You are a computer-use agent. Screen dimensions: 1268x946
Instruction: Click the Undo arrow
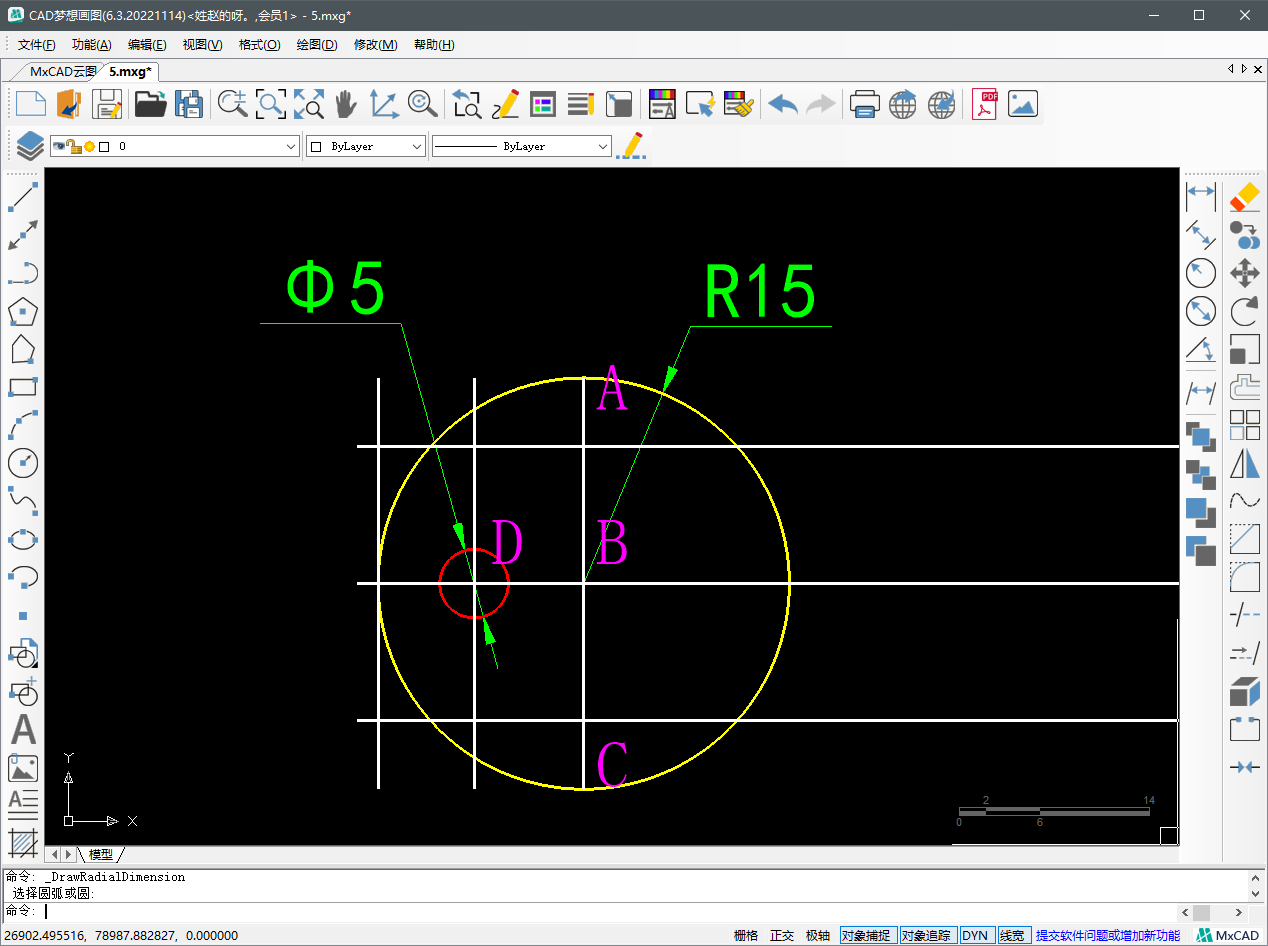[x=782, y=104]
